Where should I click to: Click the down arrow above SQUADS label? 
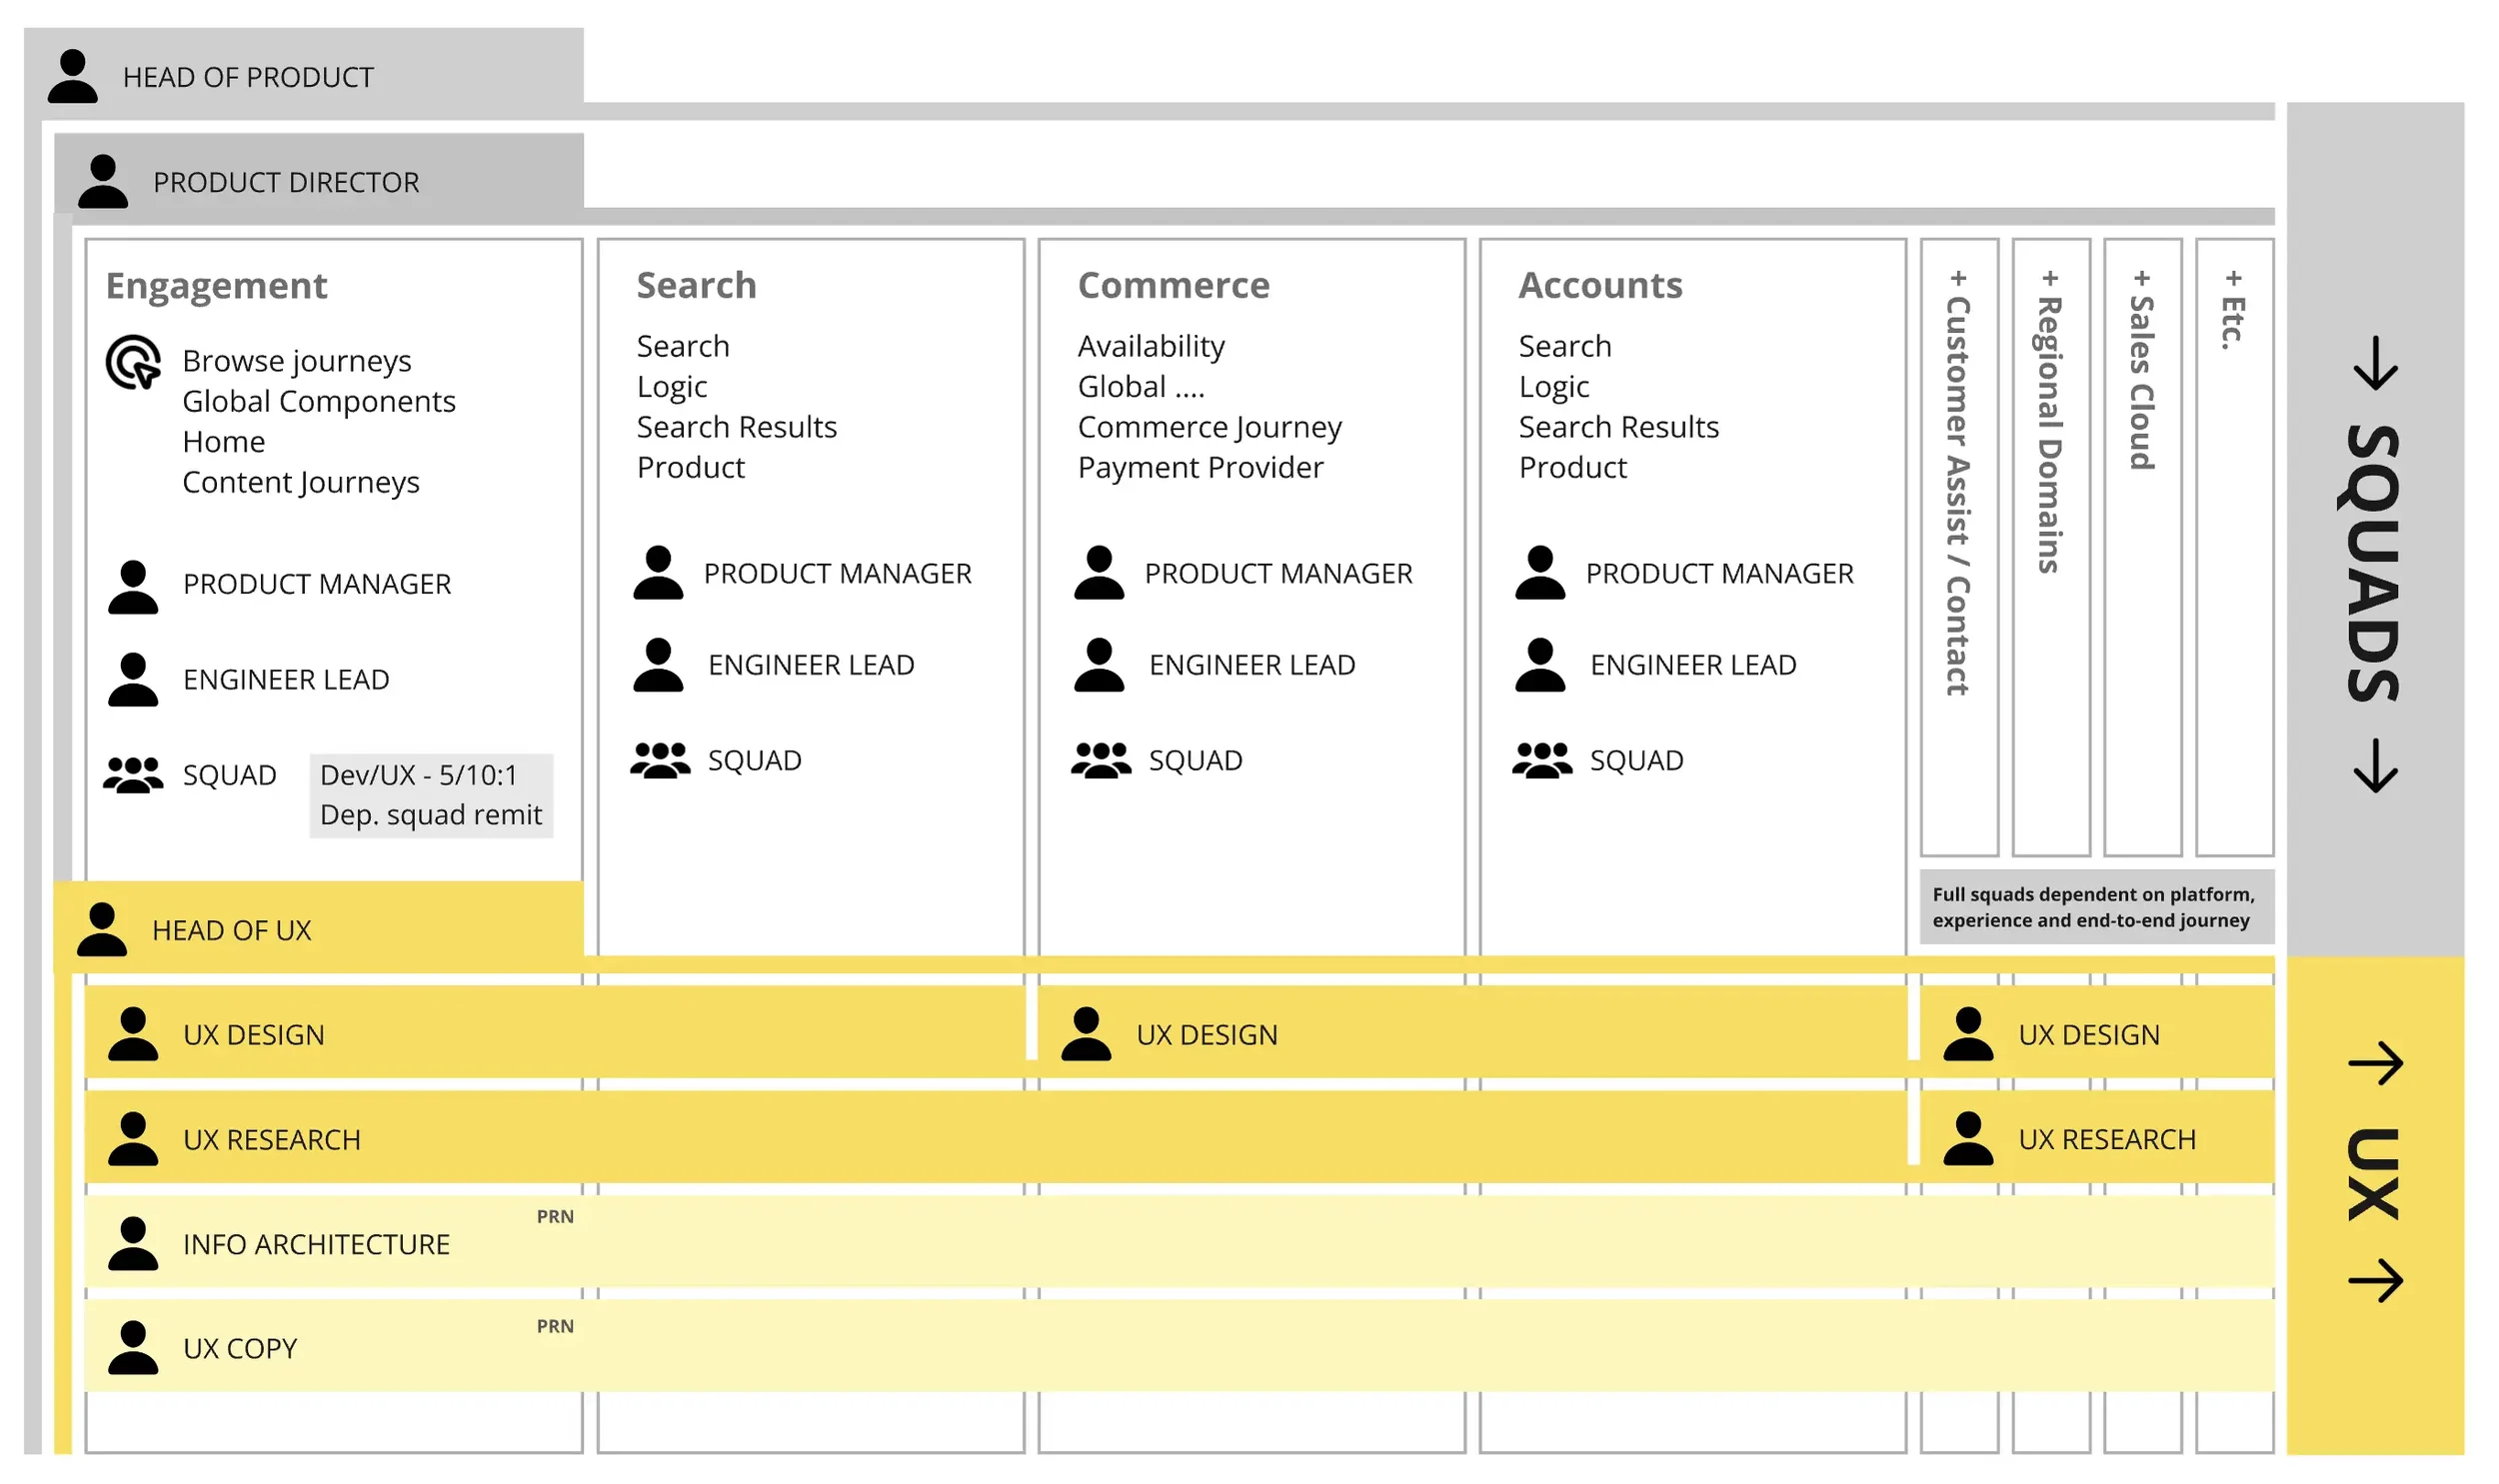(2375, 363)
